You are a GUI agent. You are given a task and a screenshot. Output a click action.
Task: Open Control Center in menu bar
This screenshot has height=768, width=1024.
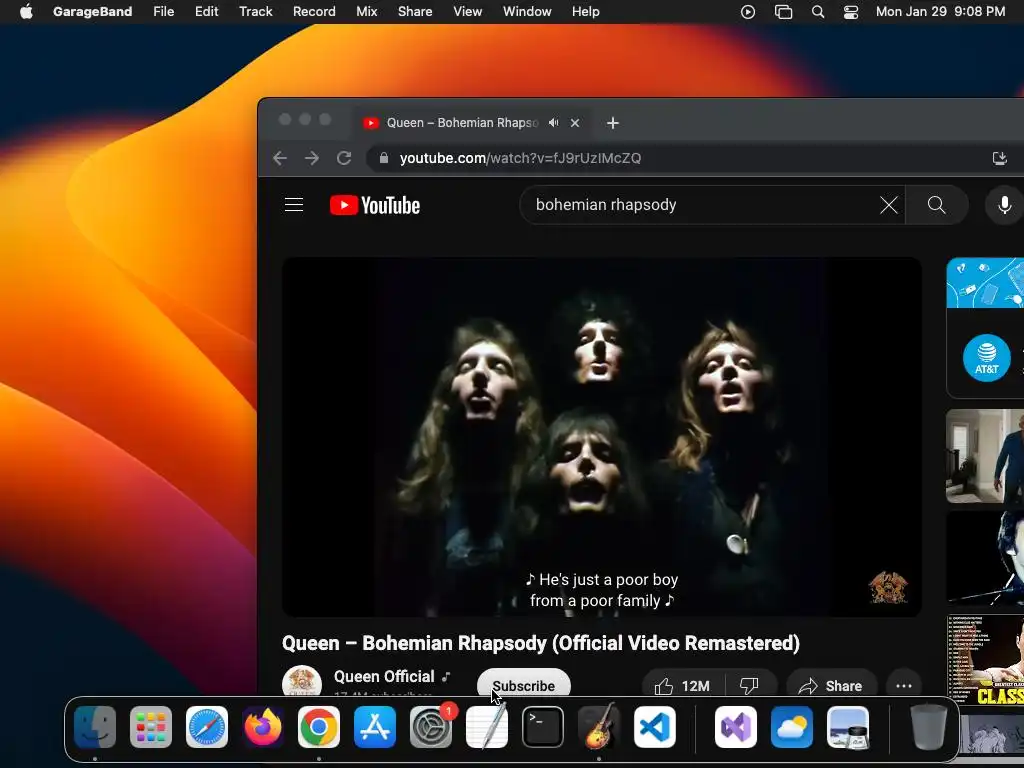point(851,12)
